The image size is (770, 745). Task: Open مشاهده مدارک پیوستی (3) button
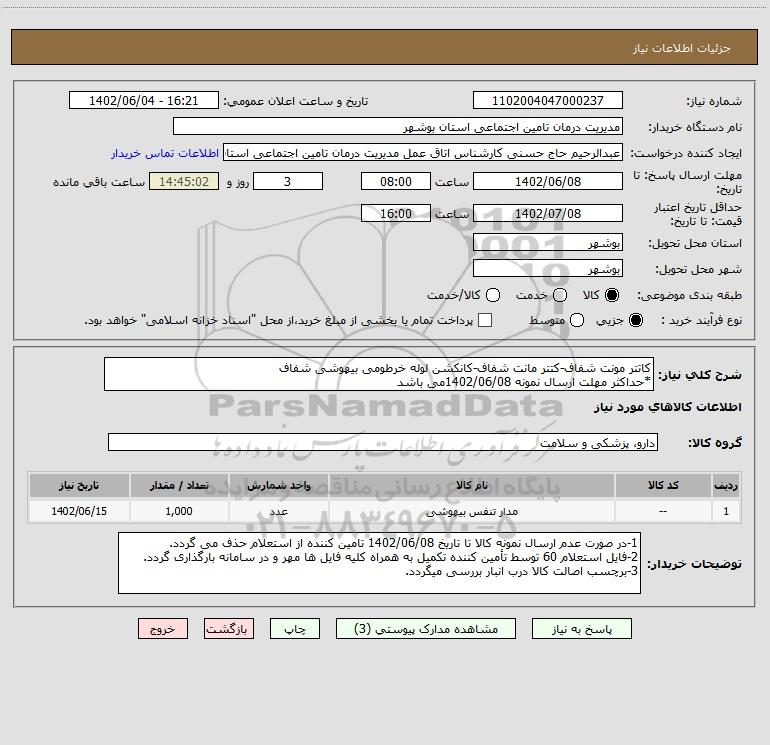[x=426, y=629]
